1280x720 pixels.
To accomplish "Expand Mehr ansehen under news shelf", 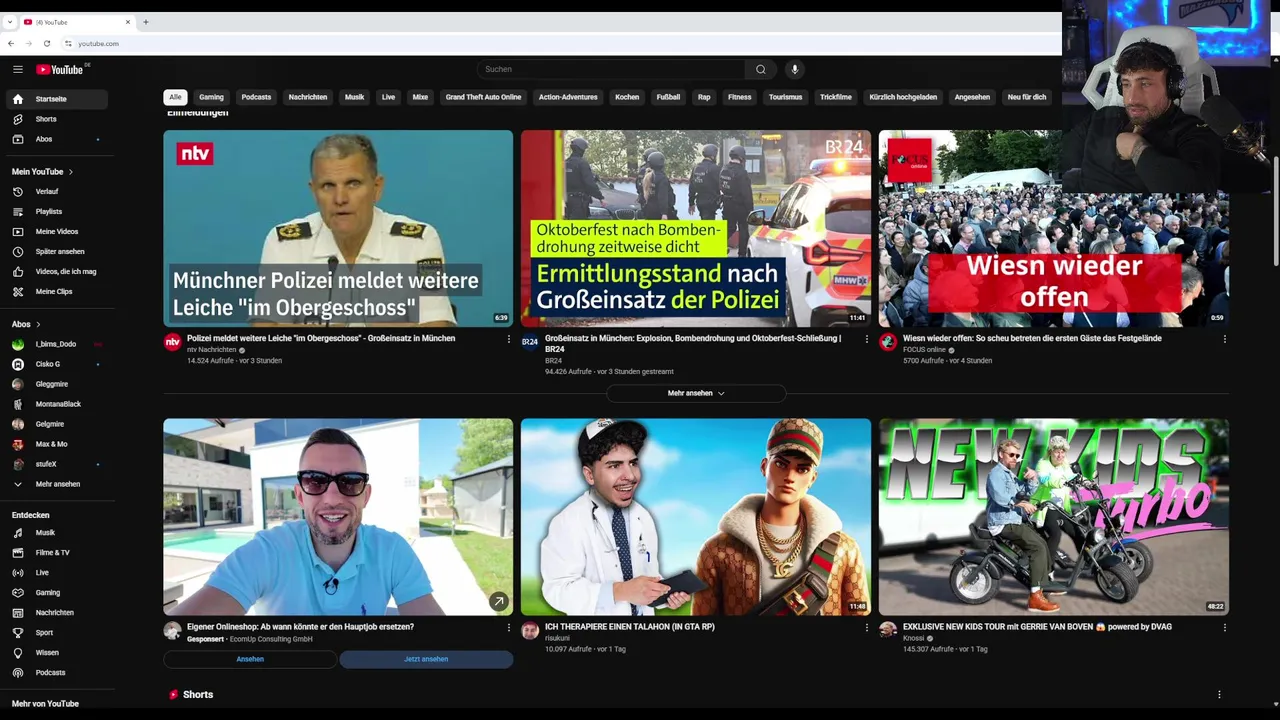I will 696,393.
